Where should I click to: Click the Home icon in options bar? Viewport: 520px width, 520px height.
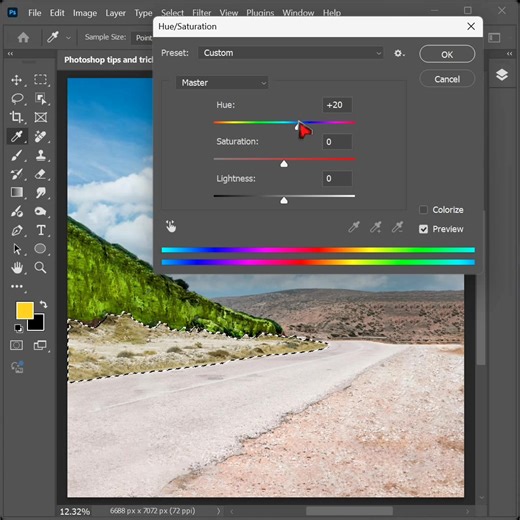coord(23,37)
